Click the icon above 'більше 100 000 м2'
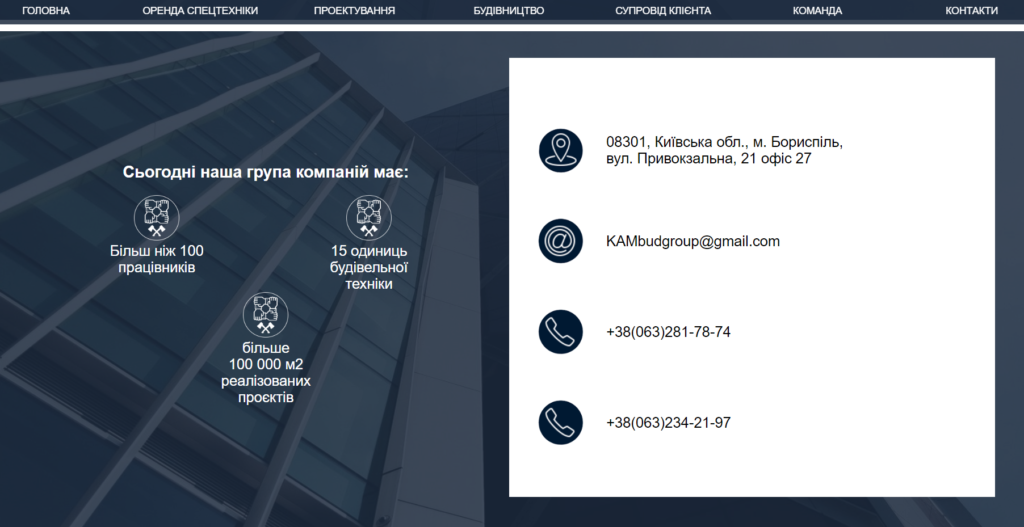1024x527 pixels. click(x=265, y=314)
